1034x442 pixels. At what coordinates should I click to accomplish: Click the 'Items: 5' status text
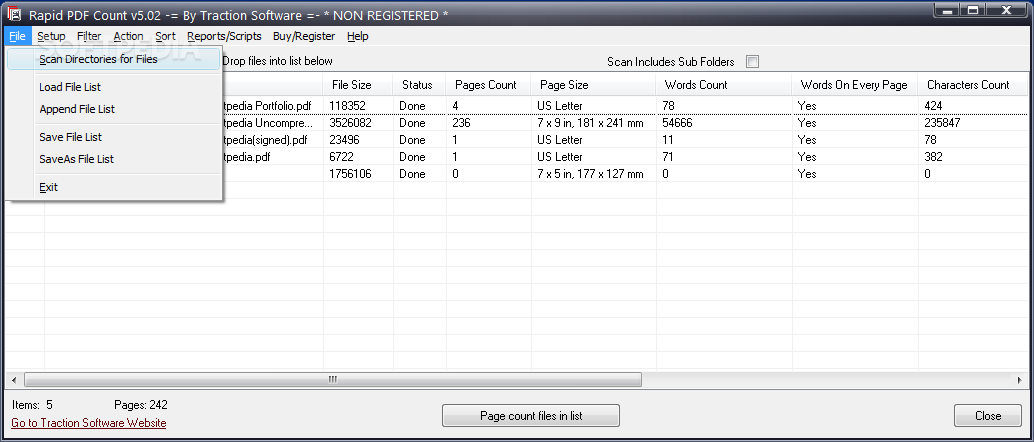tap(32, 405)
